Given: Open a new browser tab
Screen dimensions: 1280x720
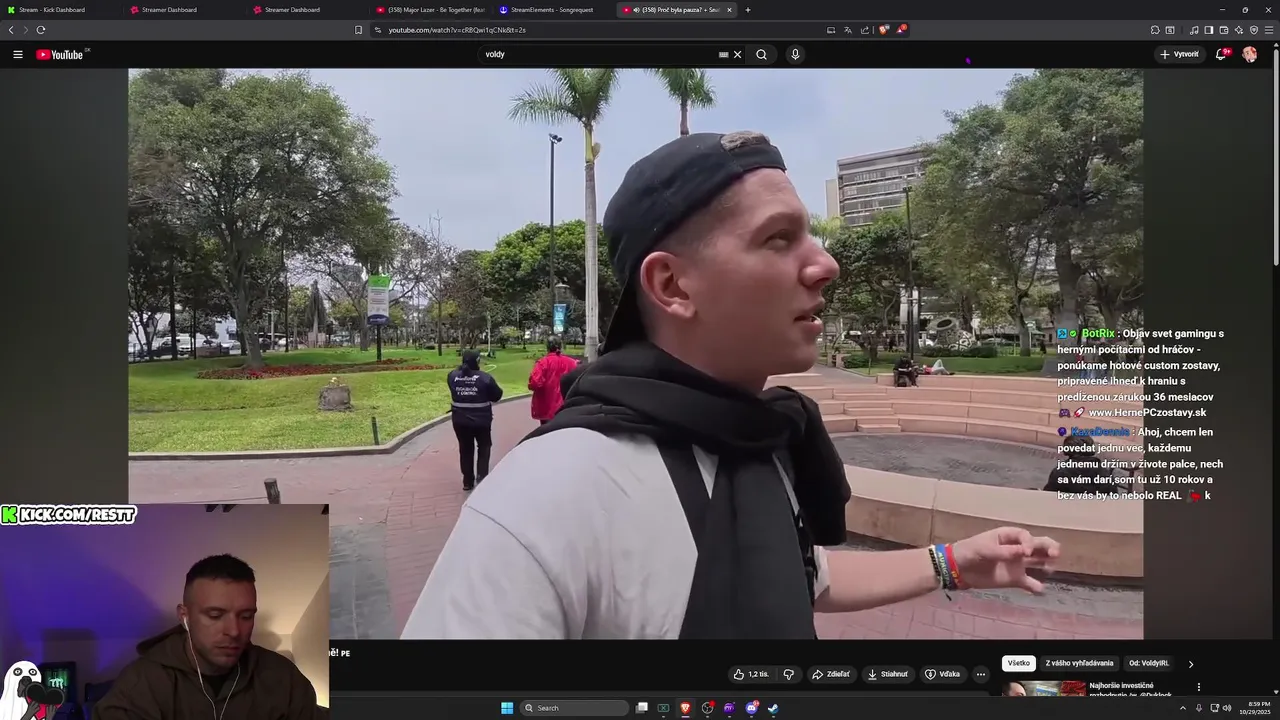Looking at the screenshot, I should click(x=748, y=10).
